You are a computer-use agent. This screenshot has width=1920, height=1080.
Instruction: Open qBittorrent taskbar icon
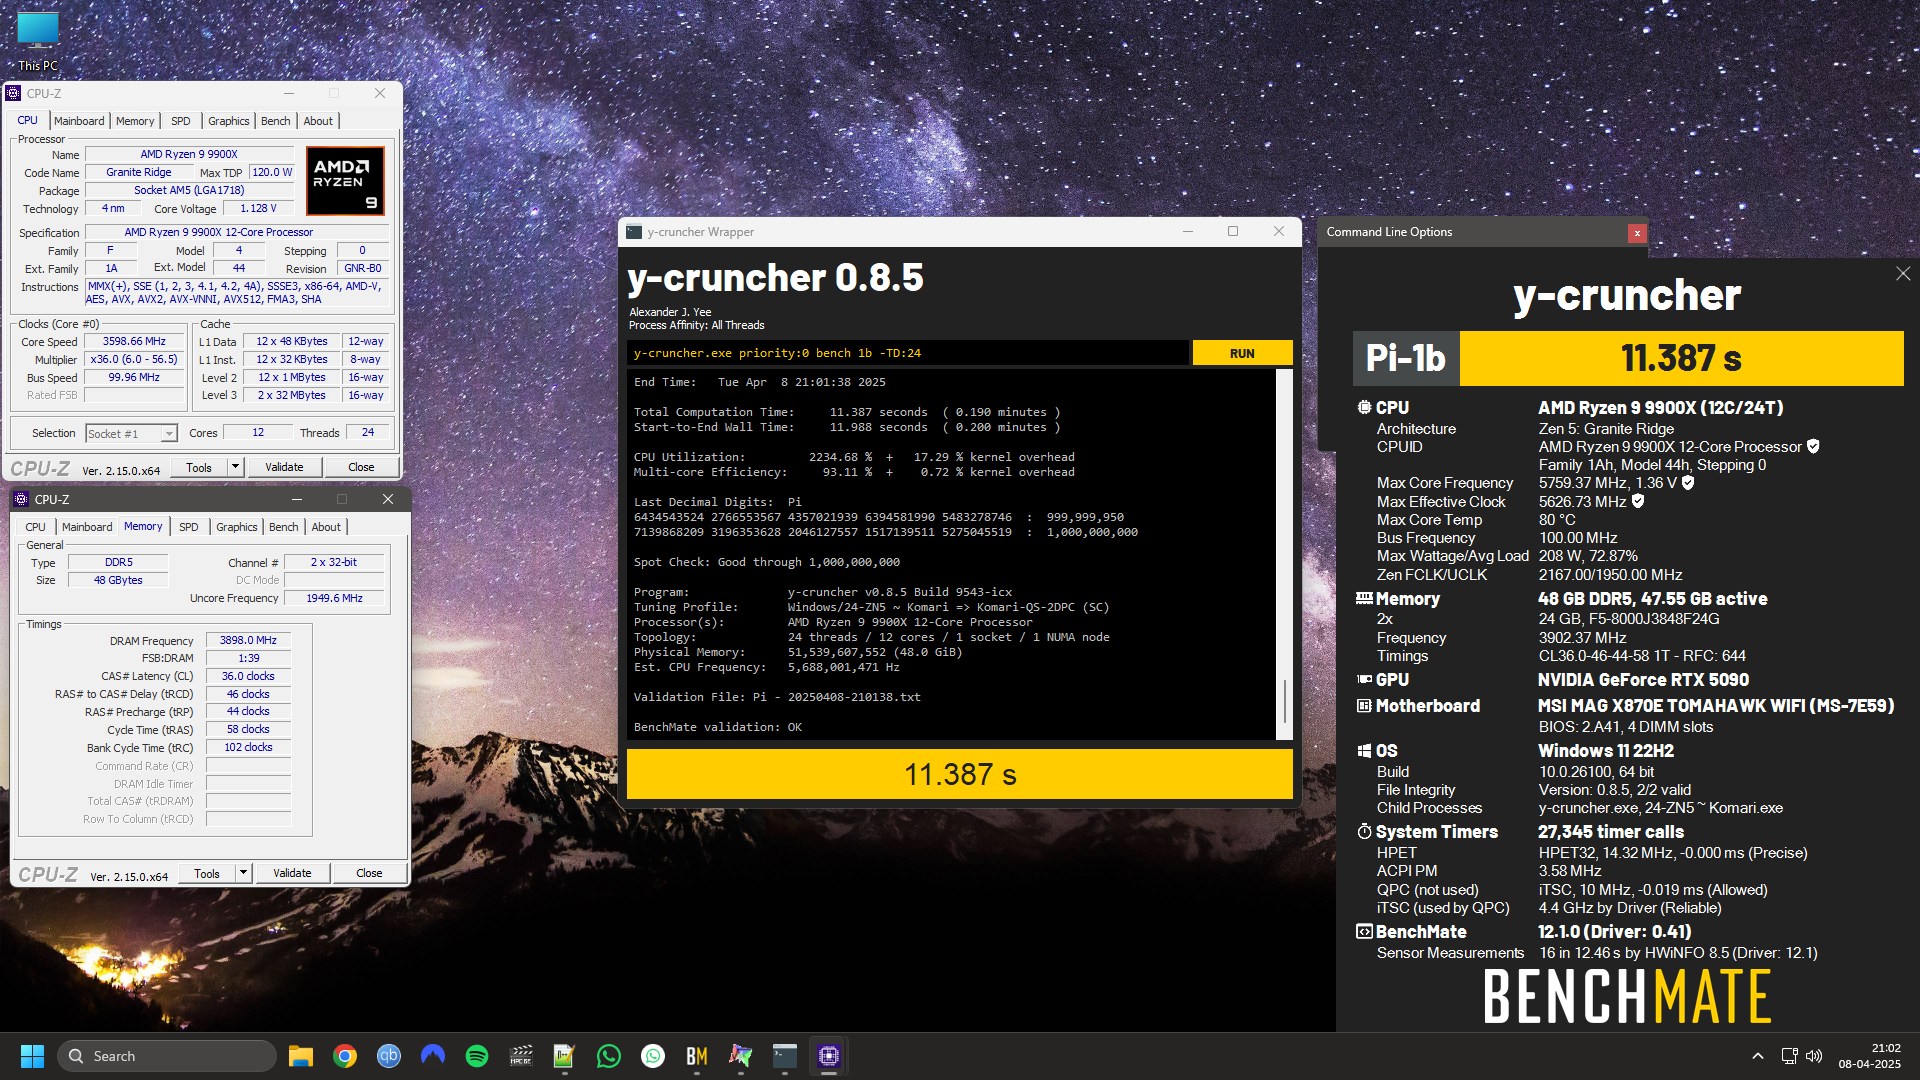click(389, 1056)
